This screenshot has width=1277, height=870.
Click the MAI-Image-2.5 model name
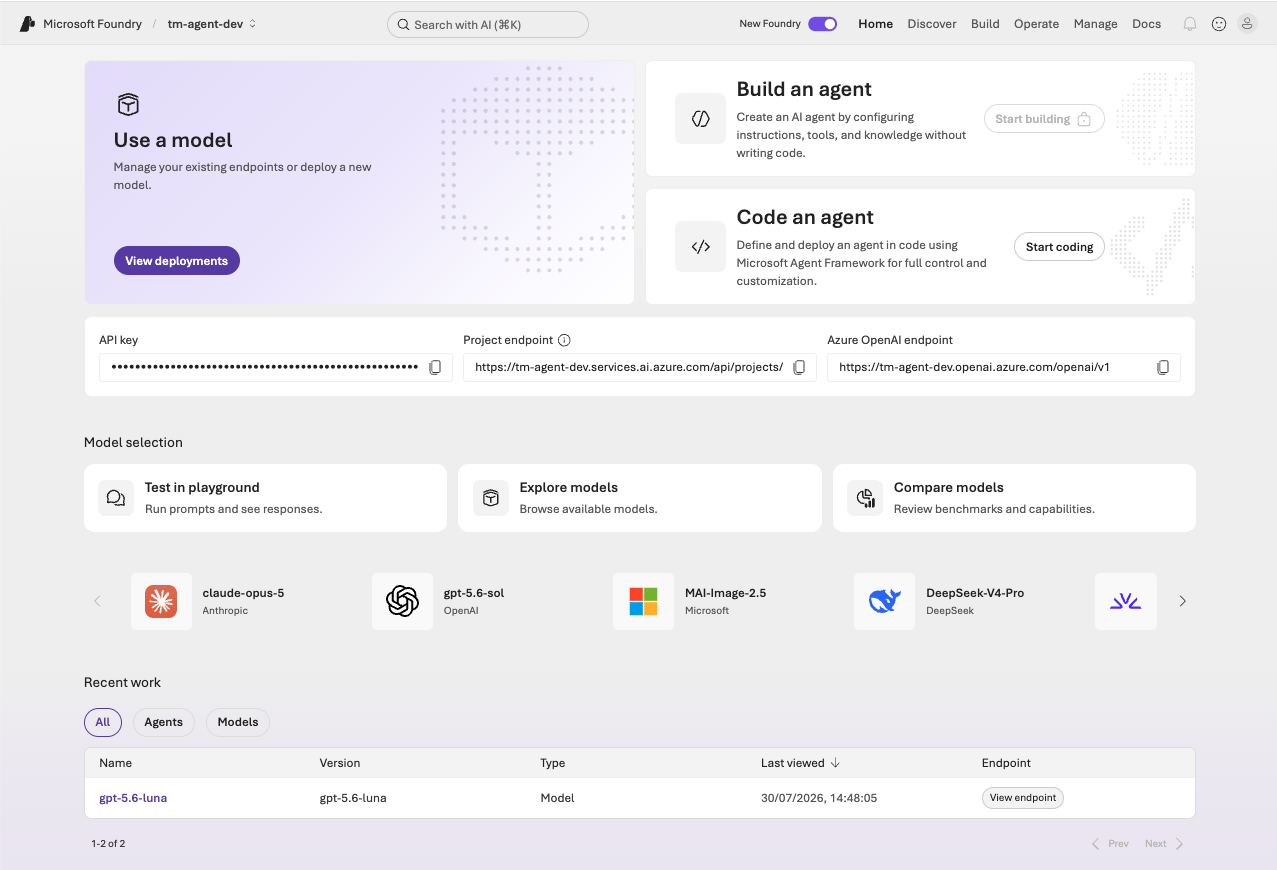[x=725, y=593]
